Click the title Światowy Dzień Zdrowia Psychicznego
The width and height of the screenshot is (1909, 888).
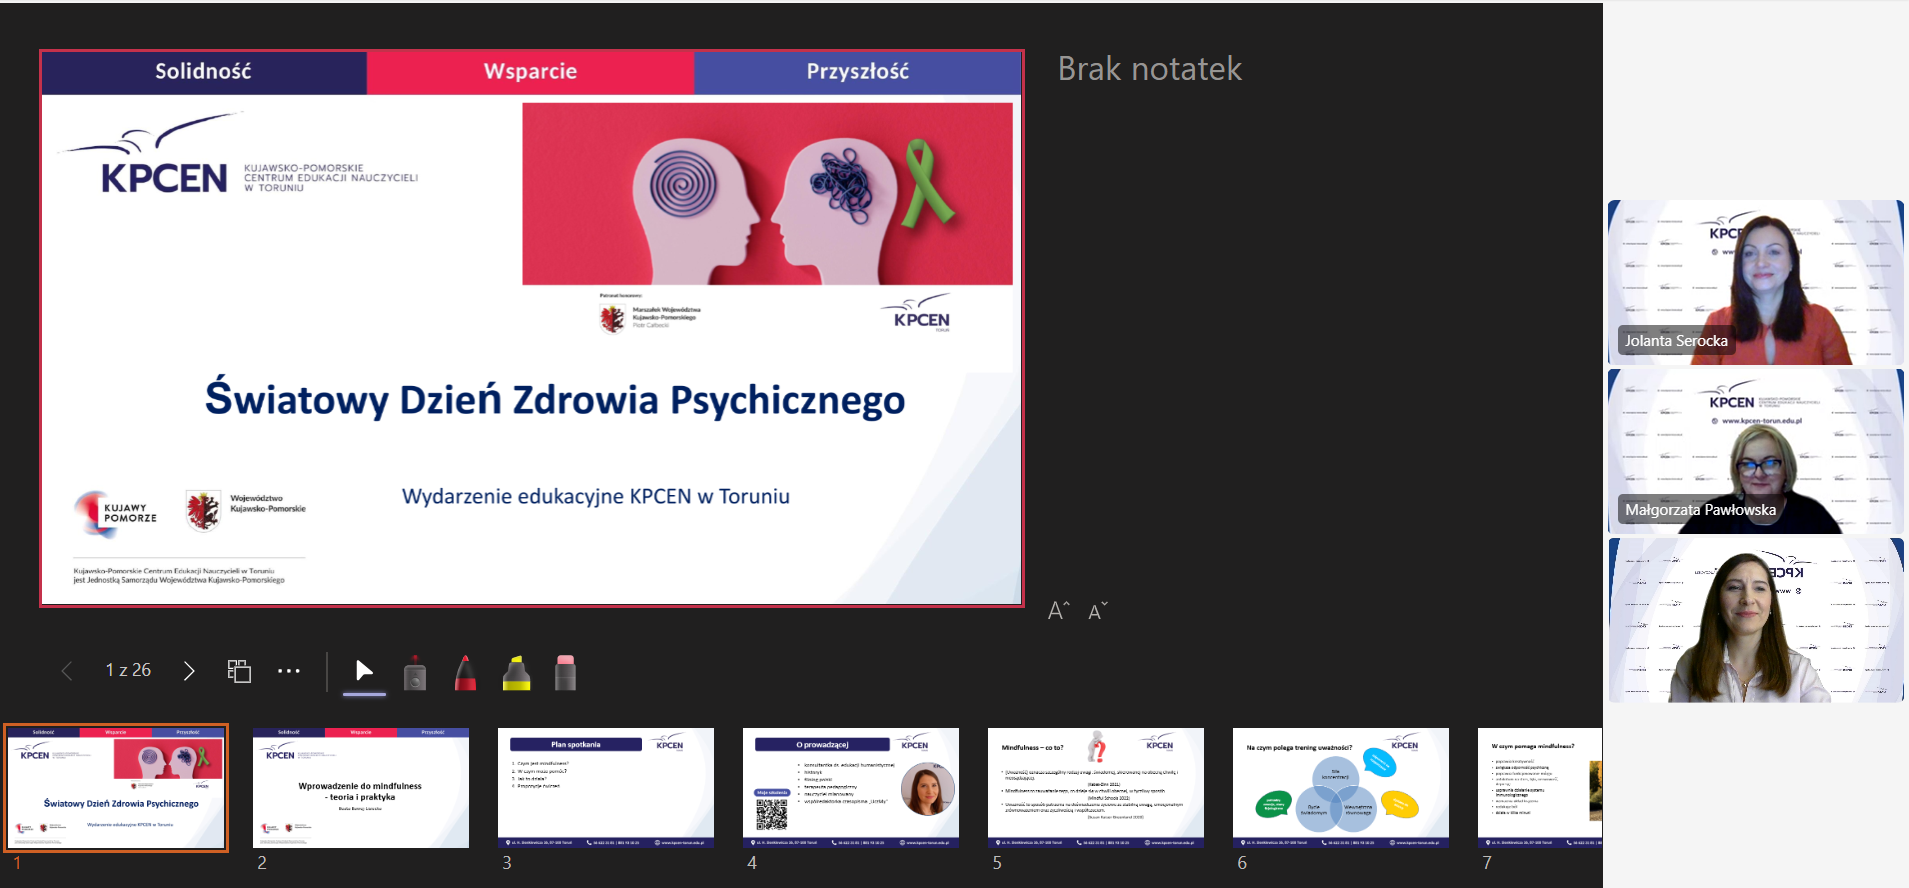coord(555,399)
